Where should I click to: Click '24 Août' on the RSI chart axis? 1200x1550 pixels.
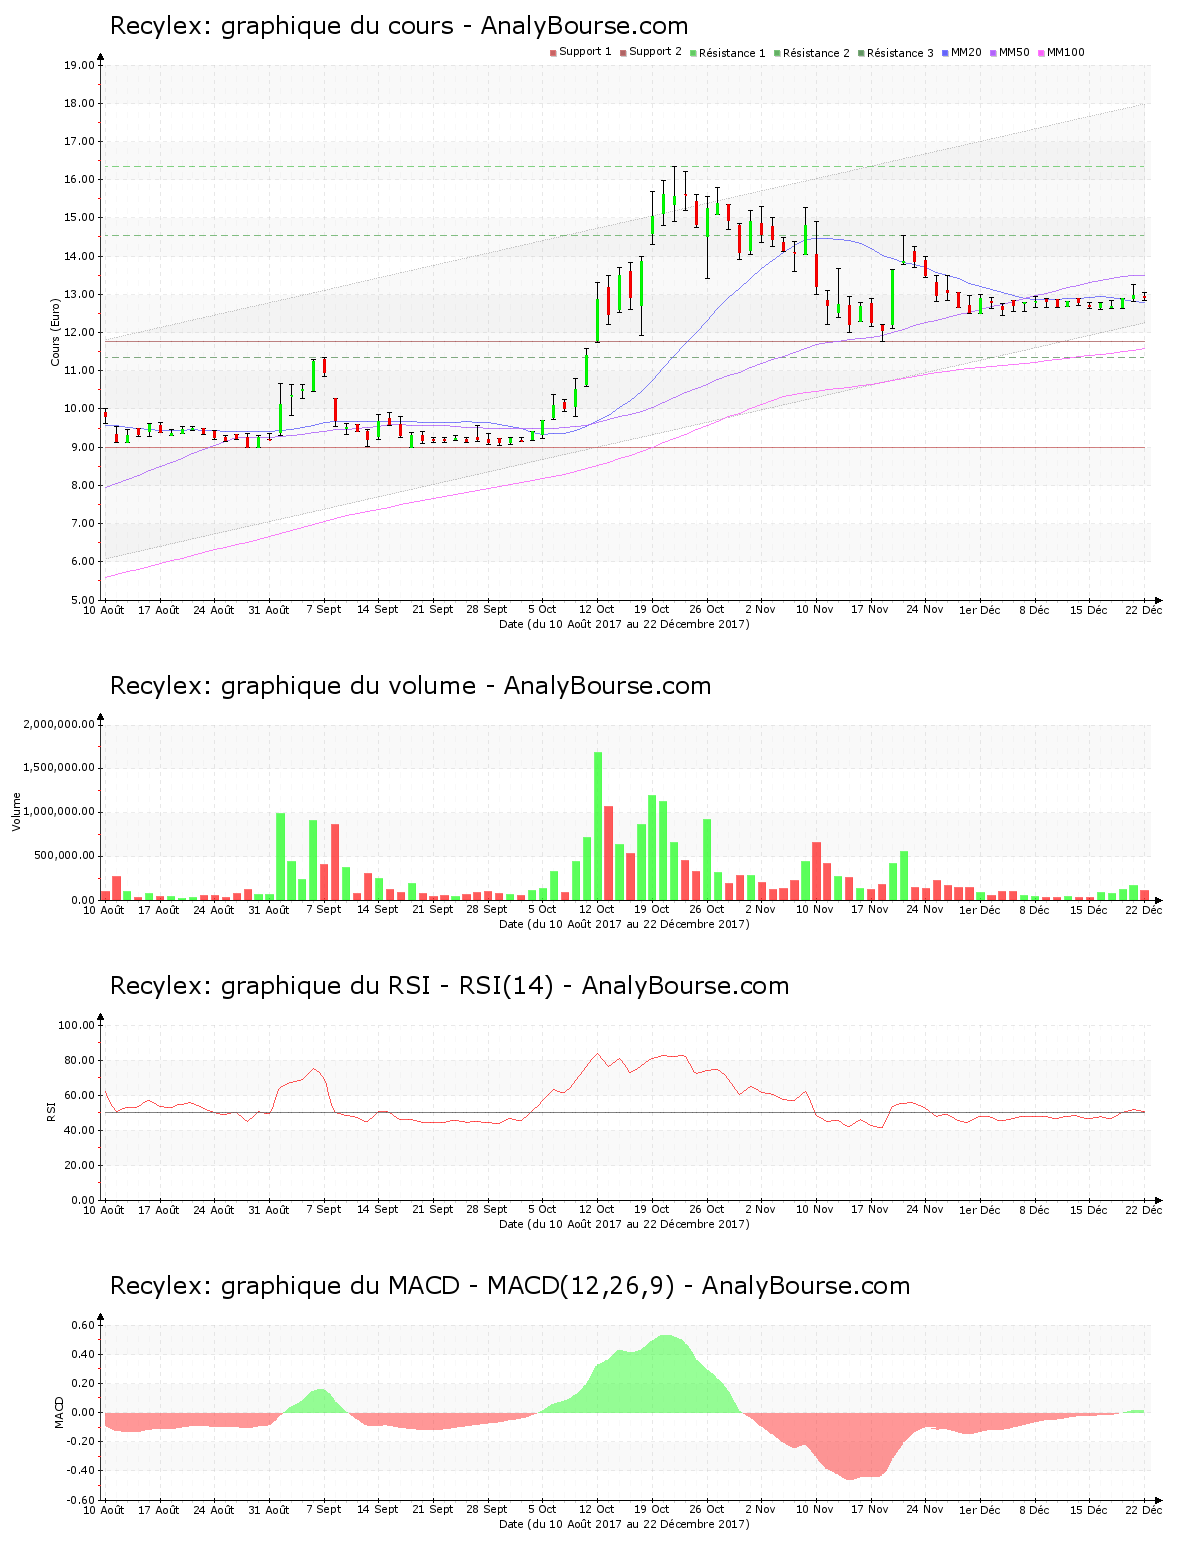click(214, 1209)
